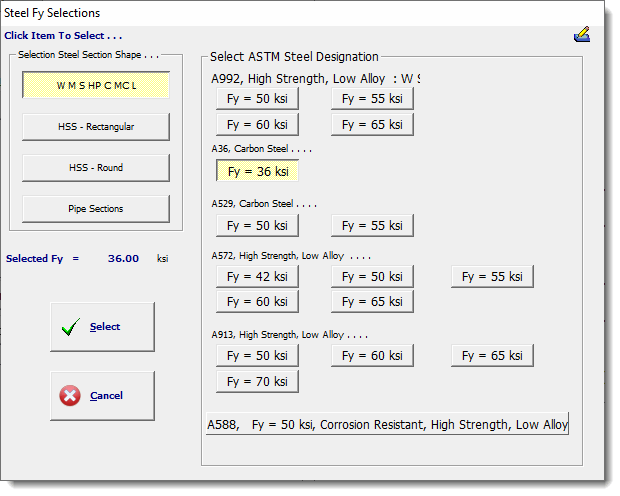The image size is (620, 496).
Task: Click the Selected Fy value 36.00
Action: 123,258
